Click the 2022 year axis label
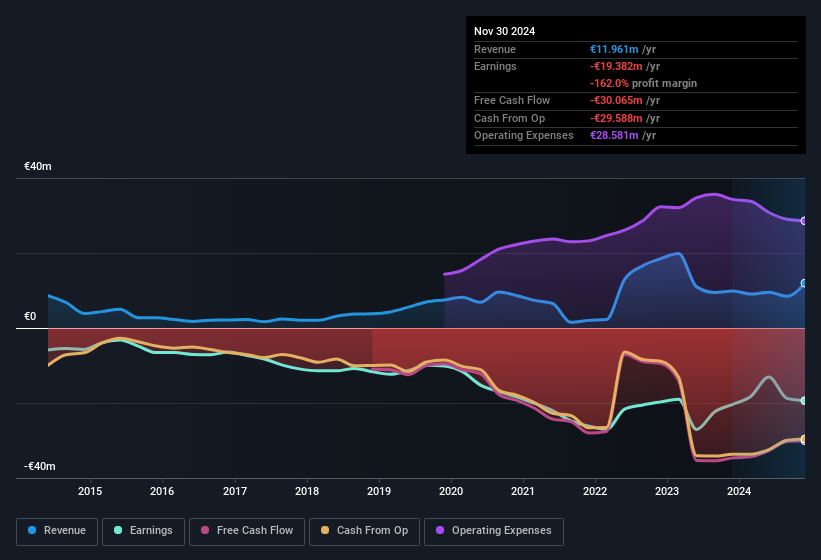Screen dimensions: 821x560 [x=595, y=491]
